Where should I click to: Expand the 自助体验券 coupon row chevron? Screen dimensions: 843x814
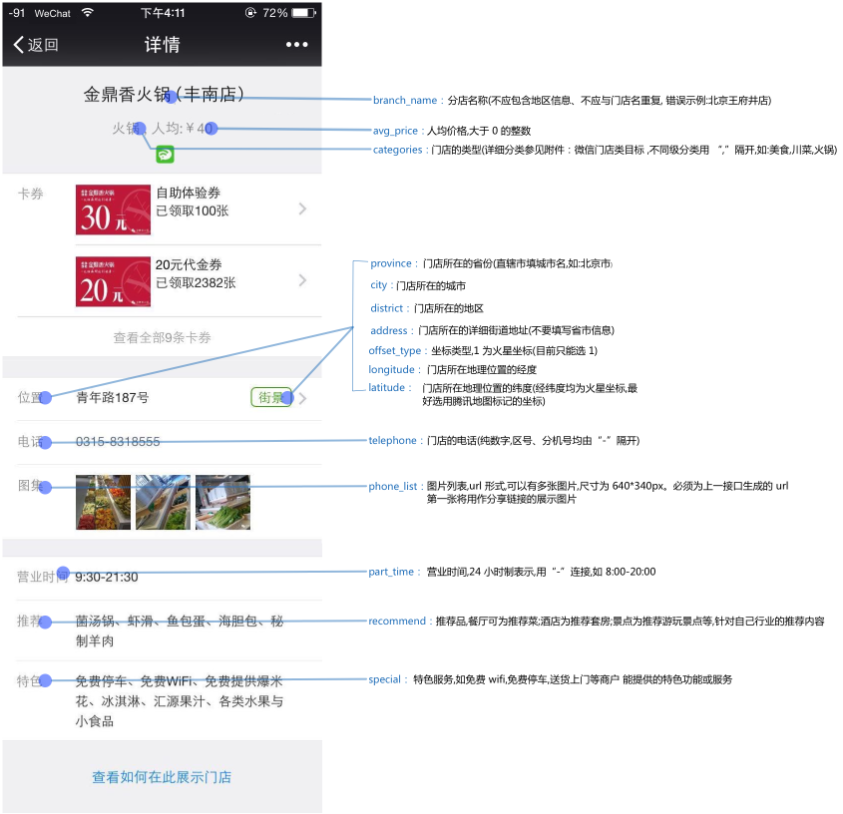point(303,209)
